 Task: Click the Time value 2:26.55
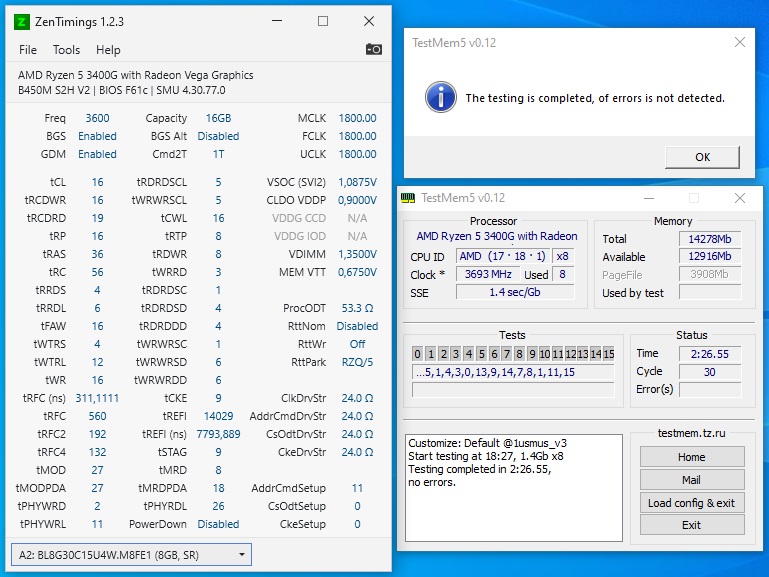[x=710, y=354]
